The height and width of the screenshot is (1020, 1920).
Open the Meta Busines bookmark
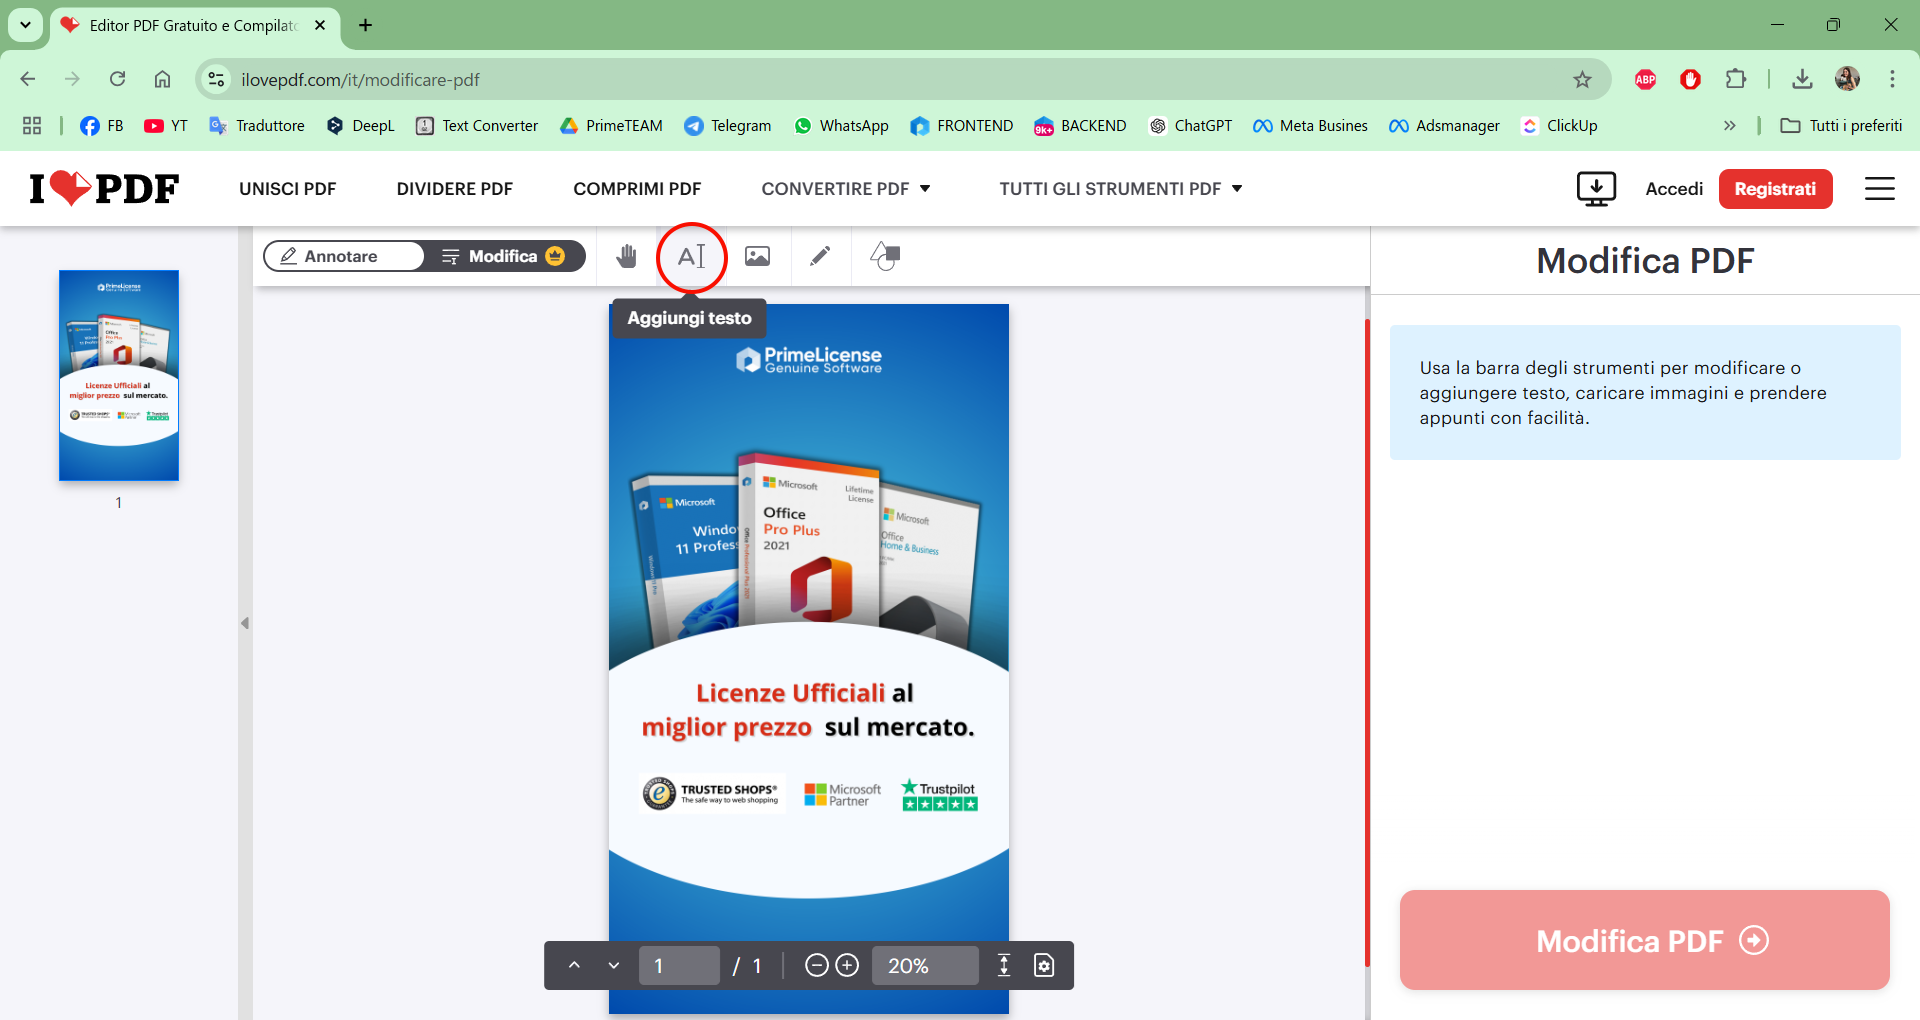click(x=1310, y=126)
